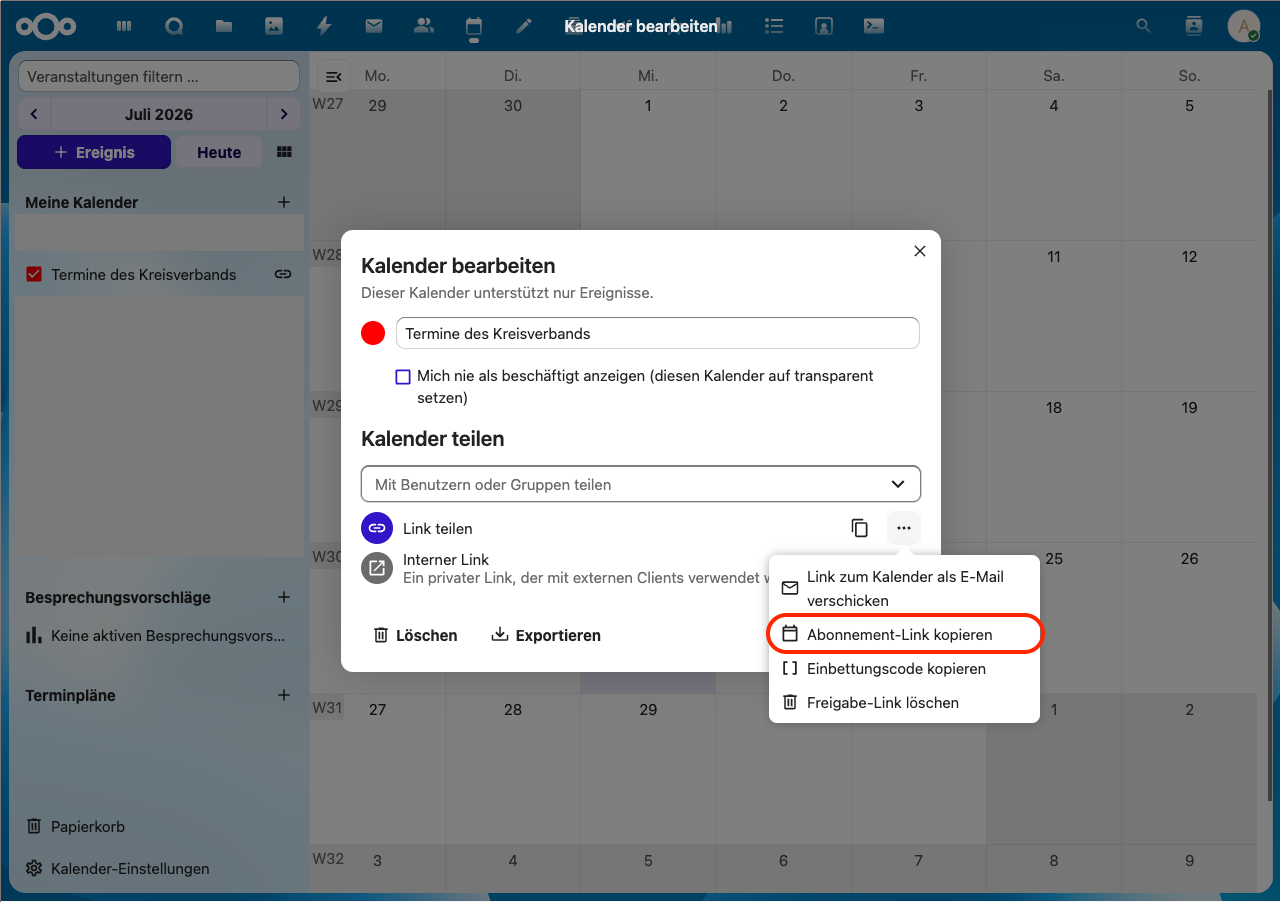1280x902 pixels.
Task: Click the blue Link teilen chain icon
Action: pyautogui.click(x=377, y=528)
